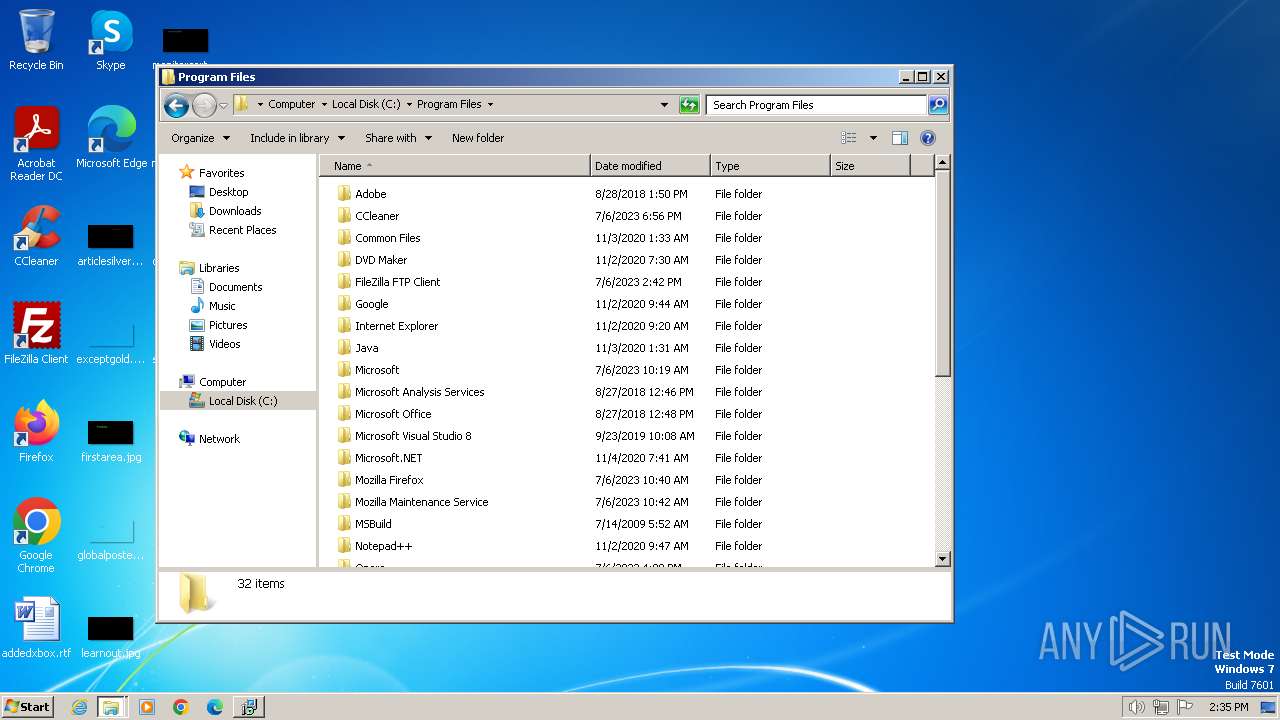Sort by the Size column header

coord(870,166)
